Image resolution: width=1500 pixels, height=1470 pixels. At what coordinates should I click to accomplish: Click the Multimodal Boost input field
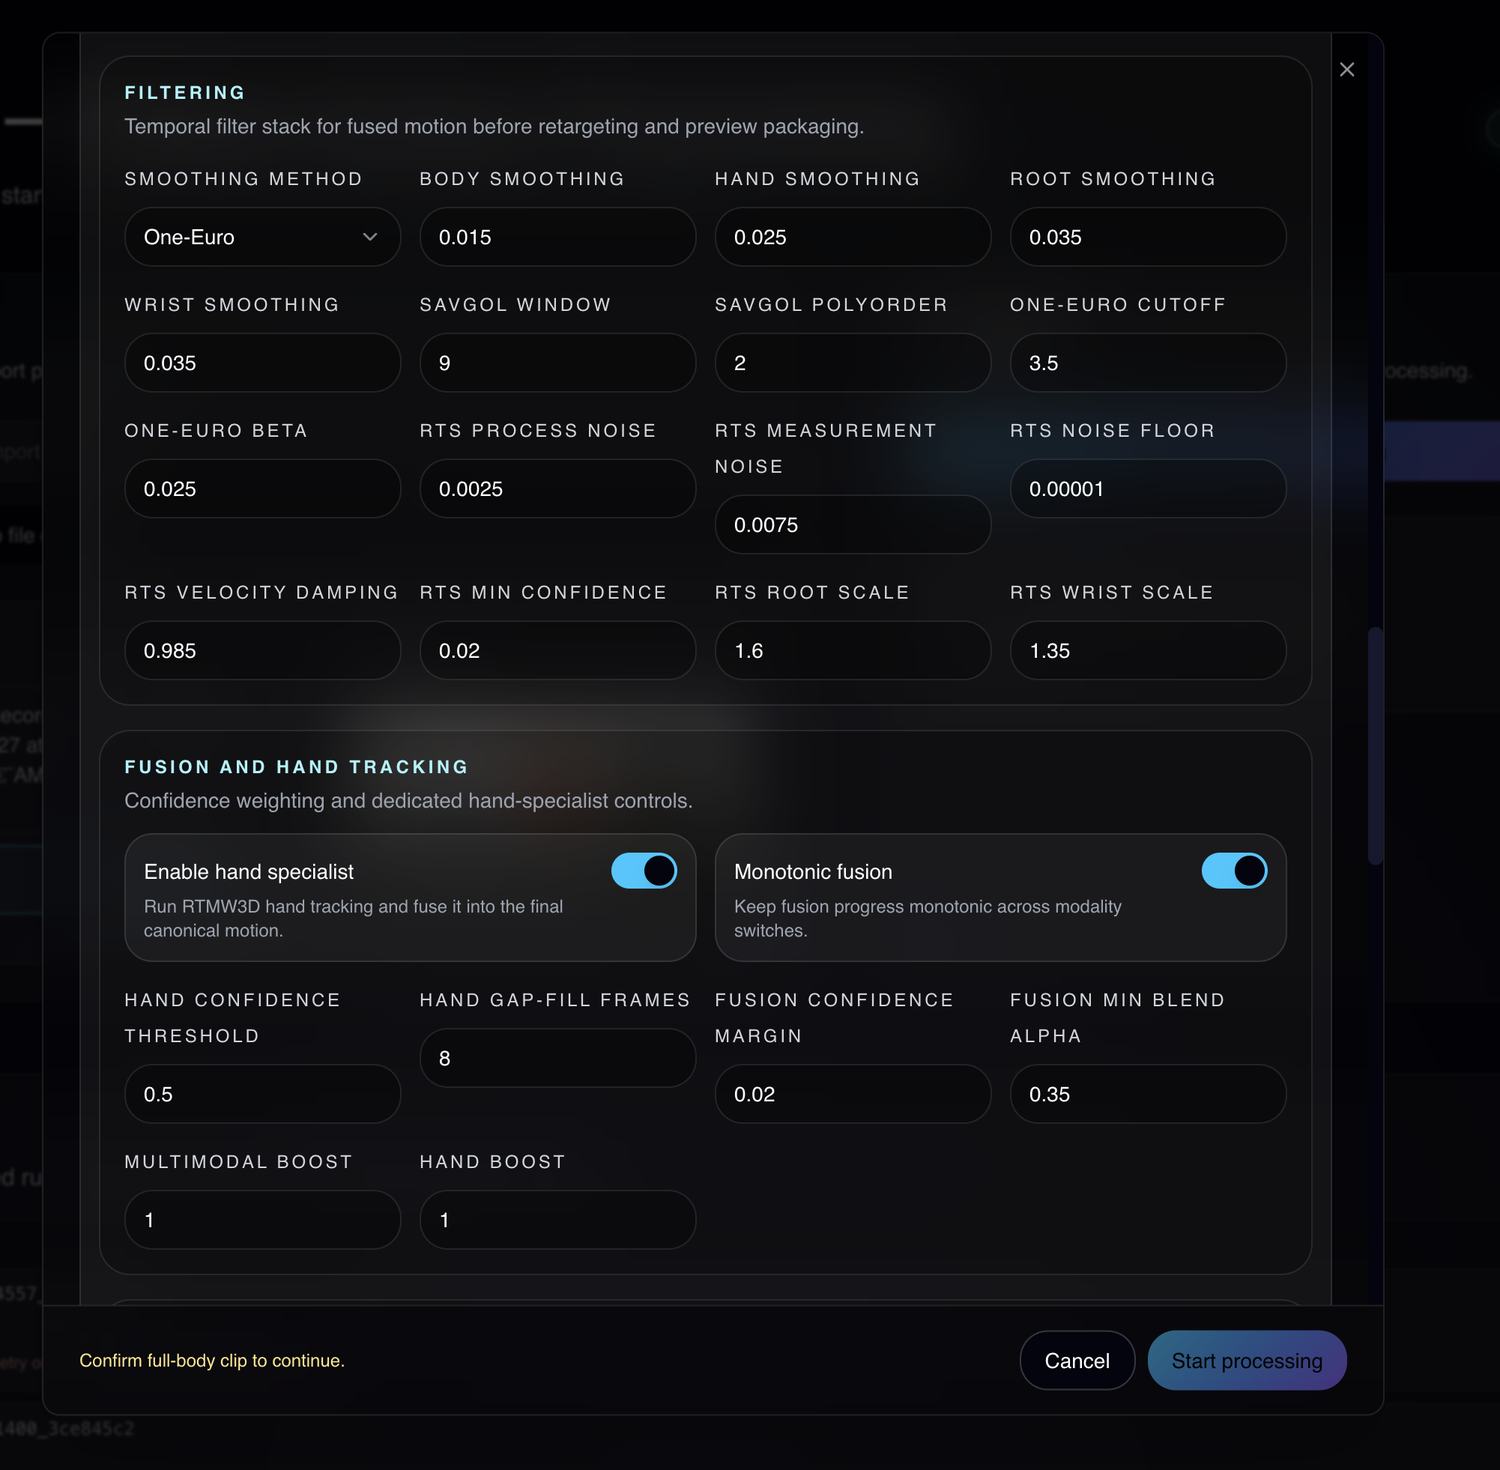coord(262,1220)
